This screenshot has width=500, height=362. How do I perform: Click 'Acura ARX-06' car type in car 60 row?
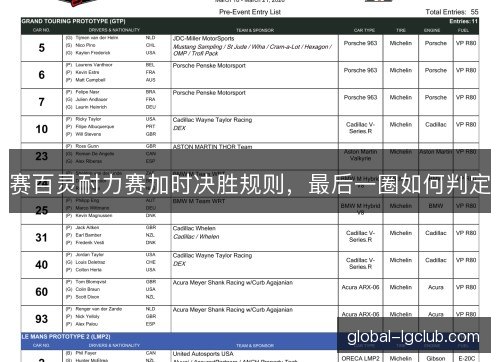point(360,287)
